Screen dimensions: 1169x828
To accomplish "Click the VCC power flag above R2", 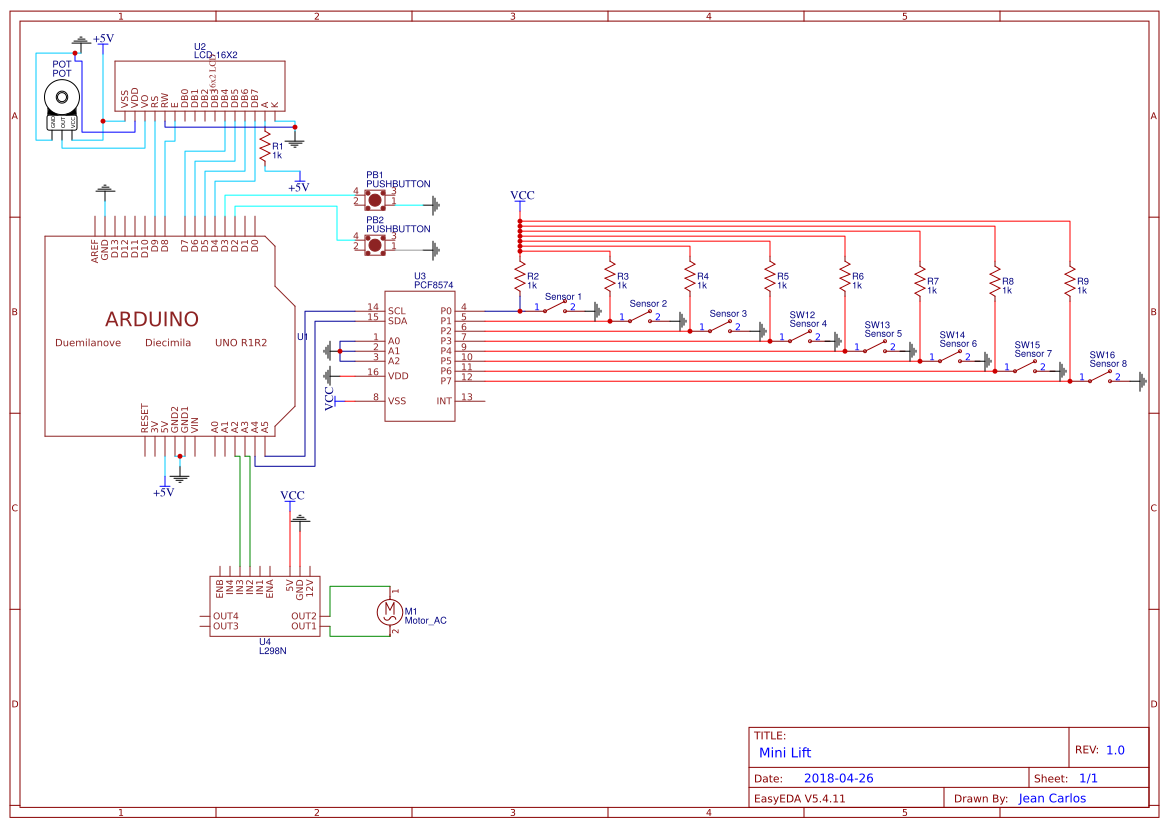I will pos(520,195).
